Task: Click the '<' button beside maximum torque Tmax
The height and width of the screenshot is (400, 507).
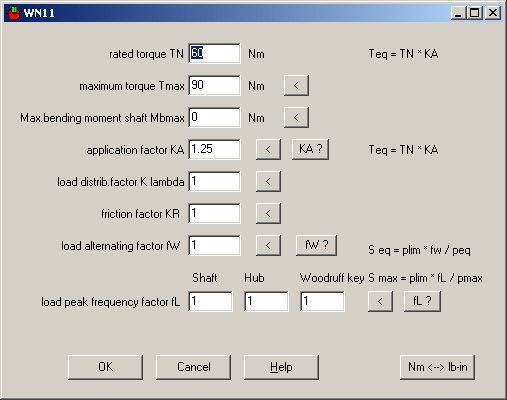Action: coord(296,85)
